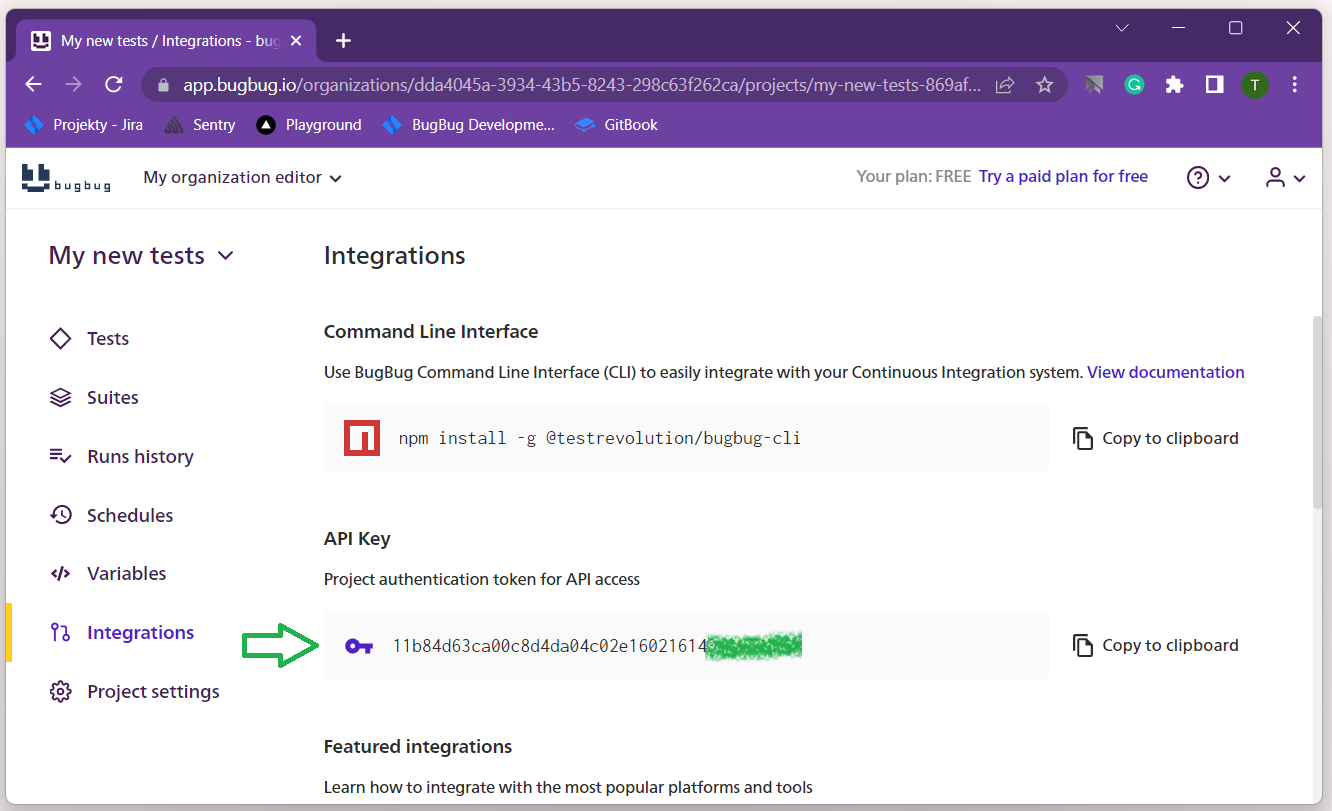Click the Runs history list-check icon
The image size is (1332, 811).
tap(60, 456)
